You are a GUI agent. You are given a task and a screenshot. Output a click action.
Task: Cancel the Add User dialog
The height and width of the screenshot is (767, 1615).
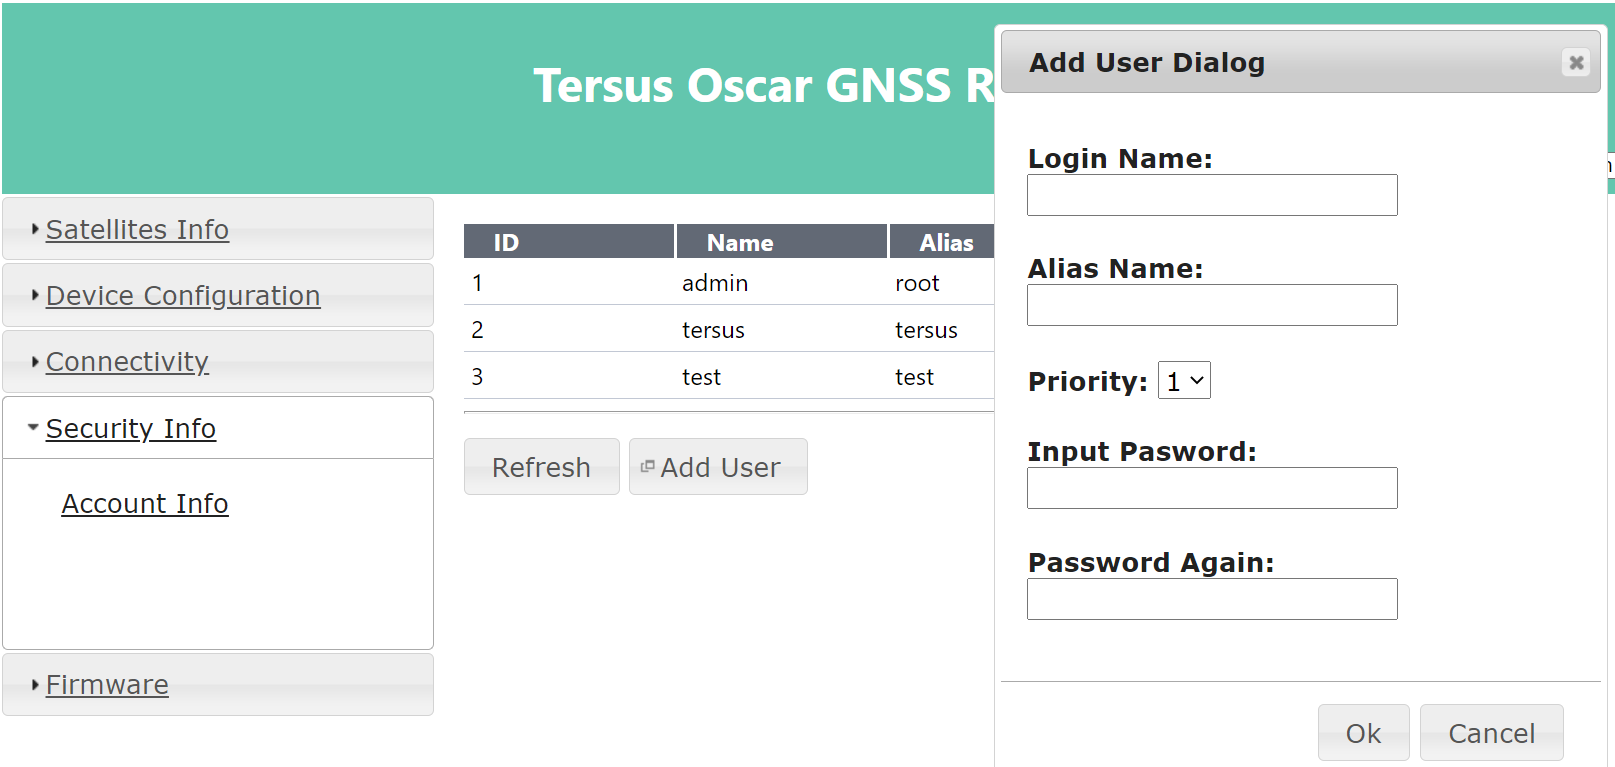click(x=1491, y=733)
